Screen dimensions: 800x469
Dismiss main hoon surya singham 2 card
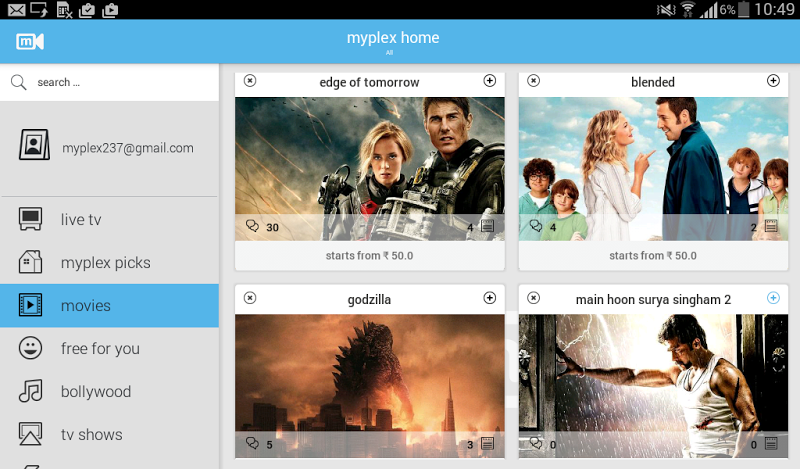click(534, 298)
